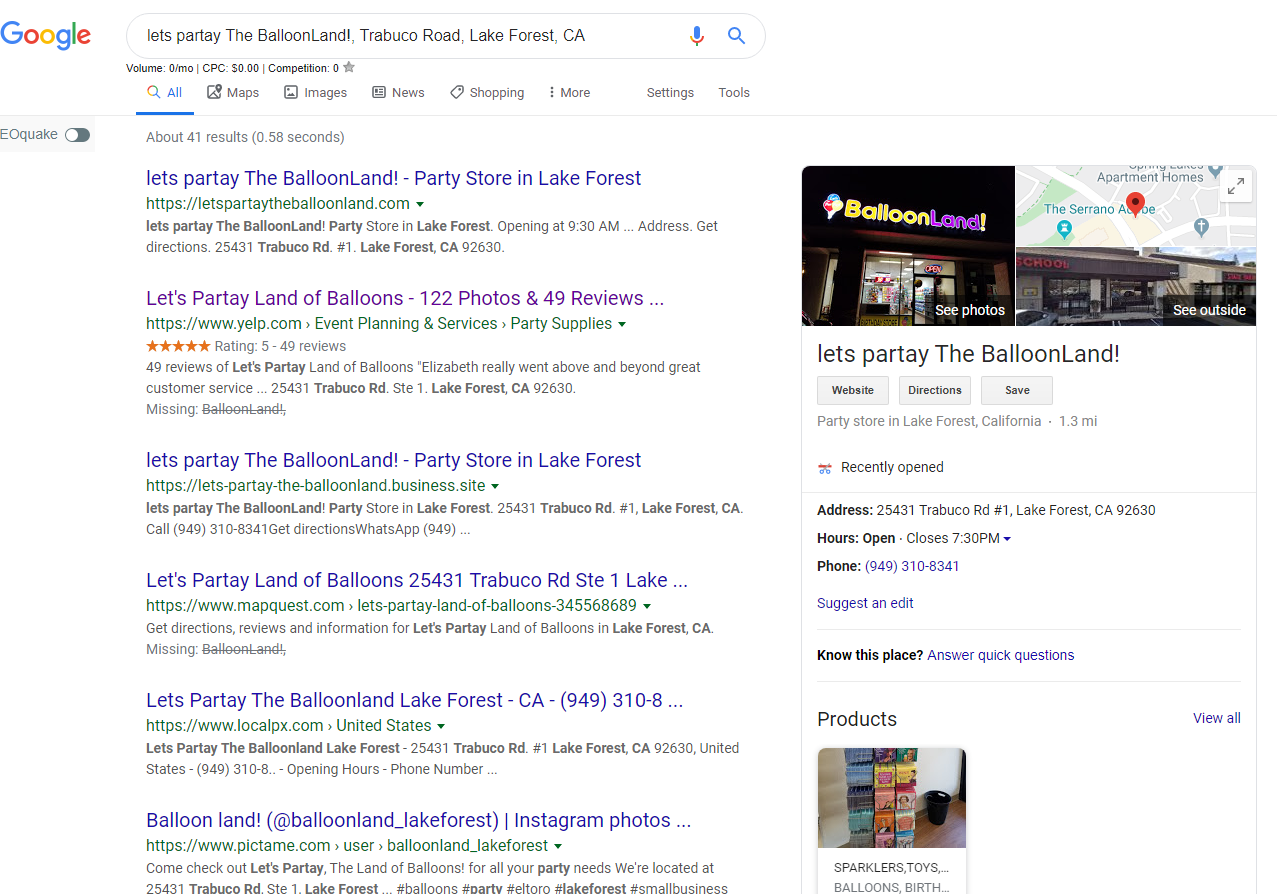Click the blue search magnifier icon
The height and width of the screenshot is (894, 1277).
[x=736, y=36]
